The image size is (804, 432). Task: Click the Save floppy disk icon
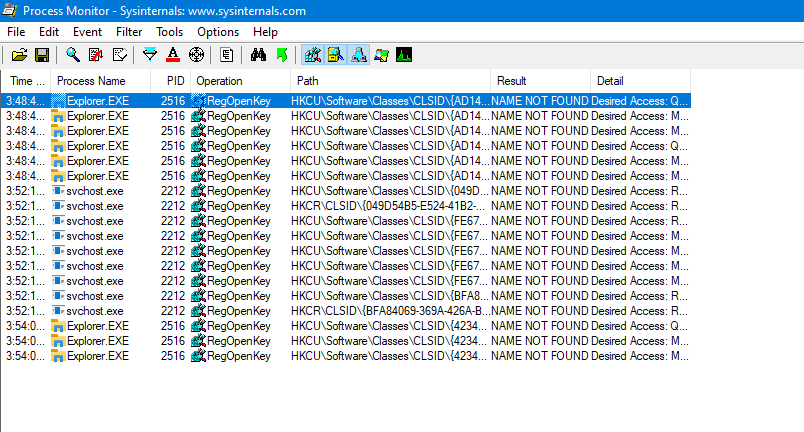pyautogui.click(x=42, y=54)
